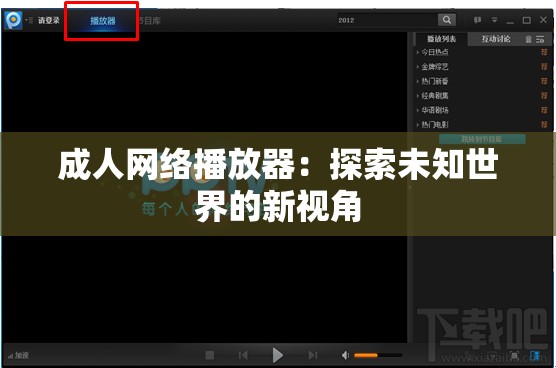Select the 播放列表 tab

tap(441, 39)
